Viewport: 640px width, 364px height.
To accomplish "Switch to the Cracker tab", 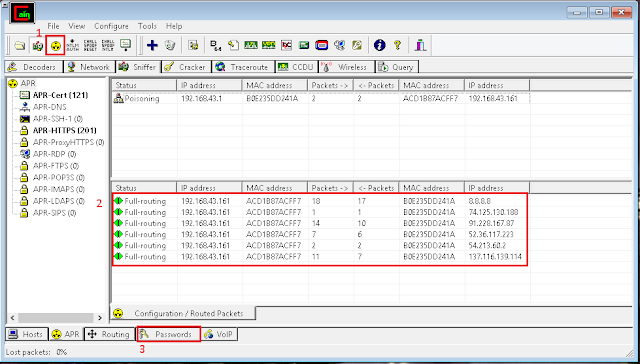I will 186,67.
